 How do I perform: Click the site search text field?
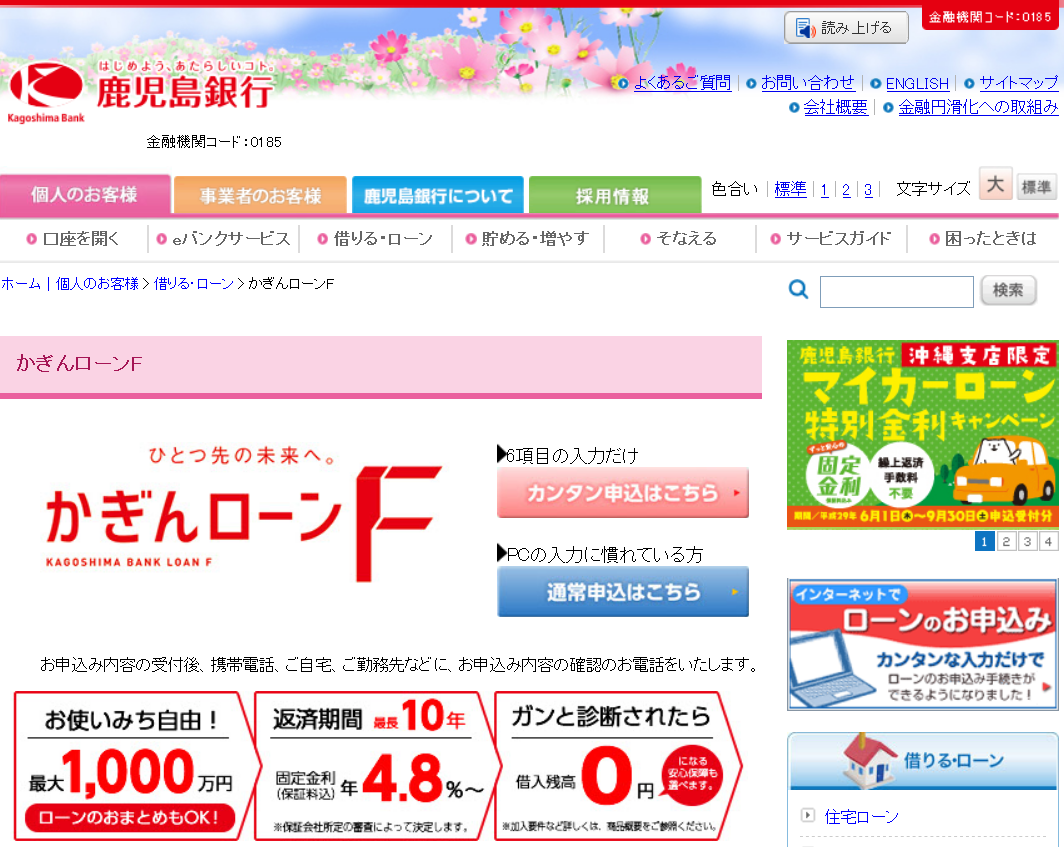tap(896, 291)
